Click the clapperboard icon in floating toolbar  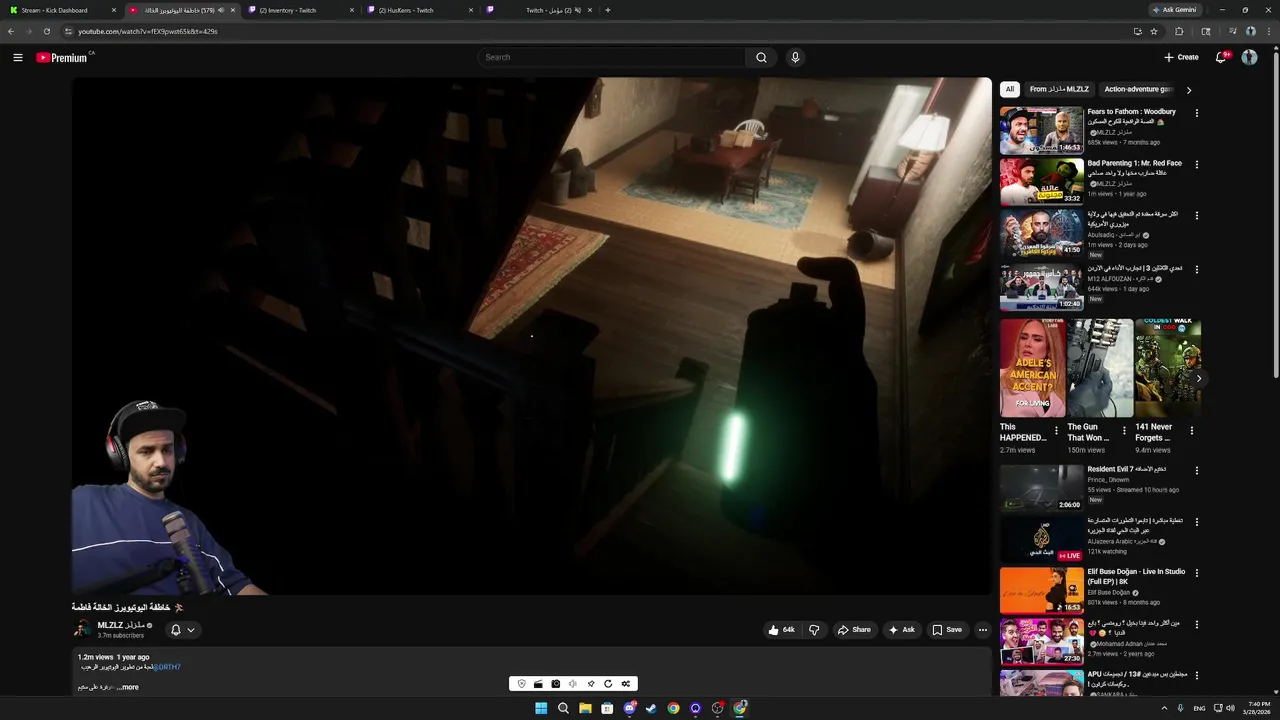pos(538,684)
